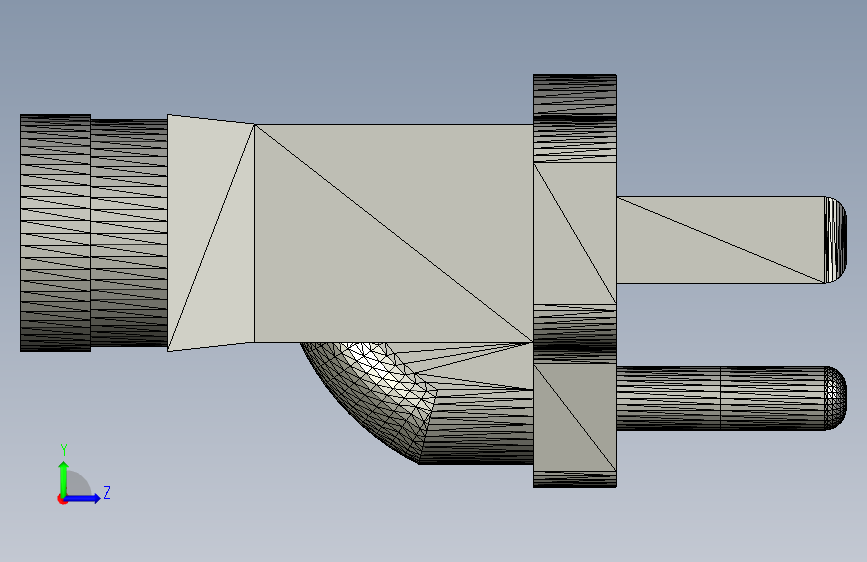The height and width of the screenshot is (562, 867).
Task: Click the green Y axis arrow
Action: (x=64, y=478)
